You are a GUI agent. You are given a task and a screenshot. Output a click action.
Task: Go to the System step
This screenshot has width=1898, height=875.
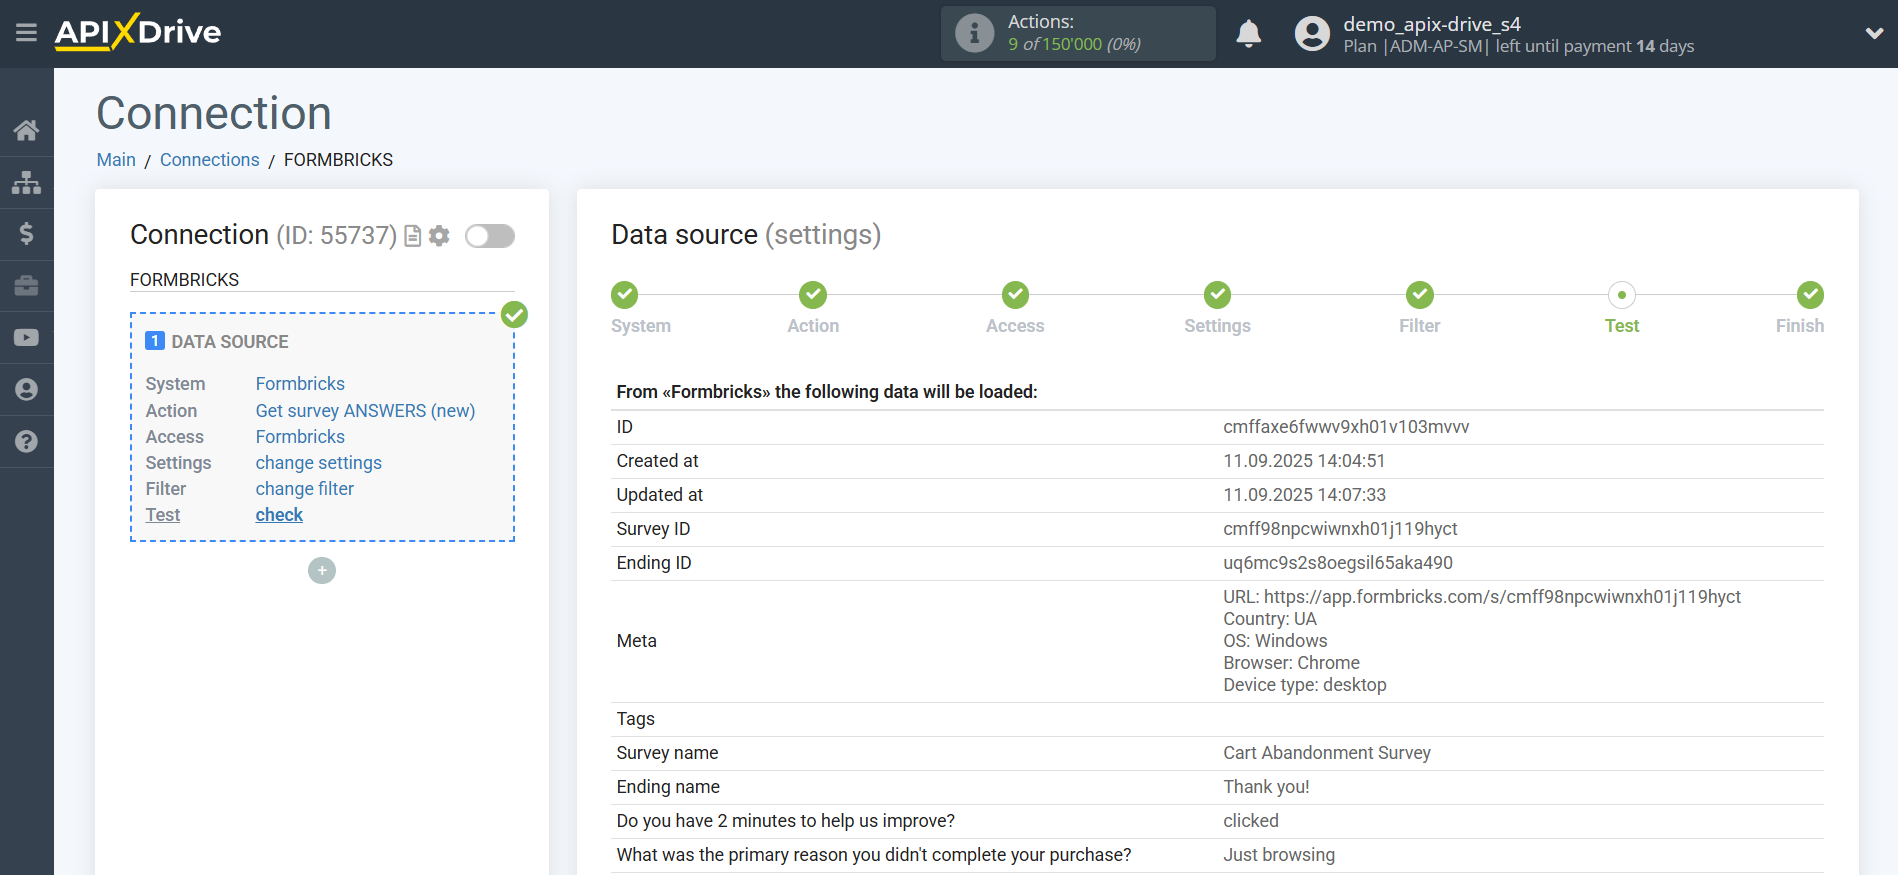point(641,326)
